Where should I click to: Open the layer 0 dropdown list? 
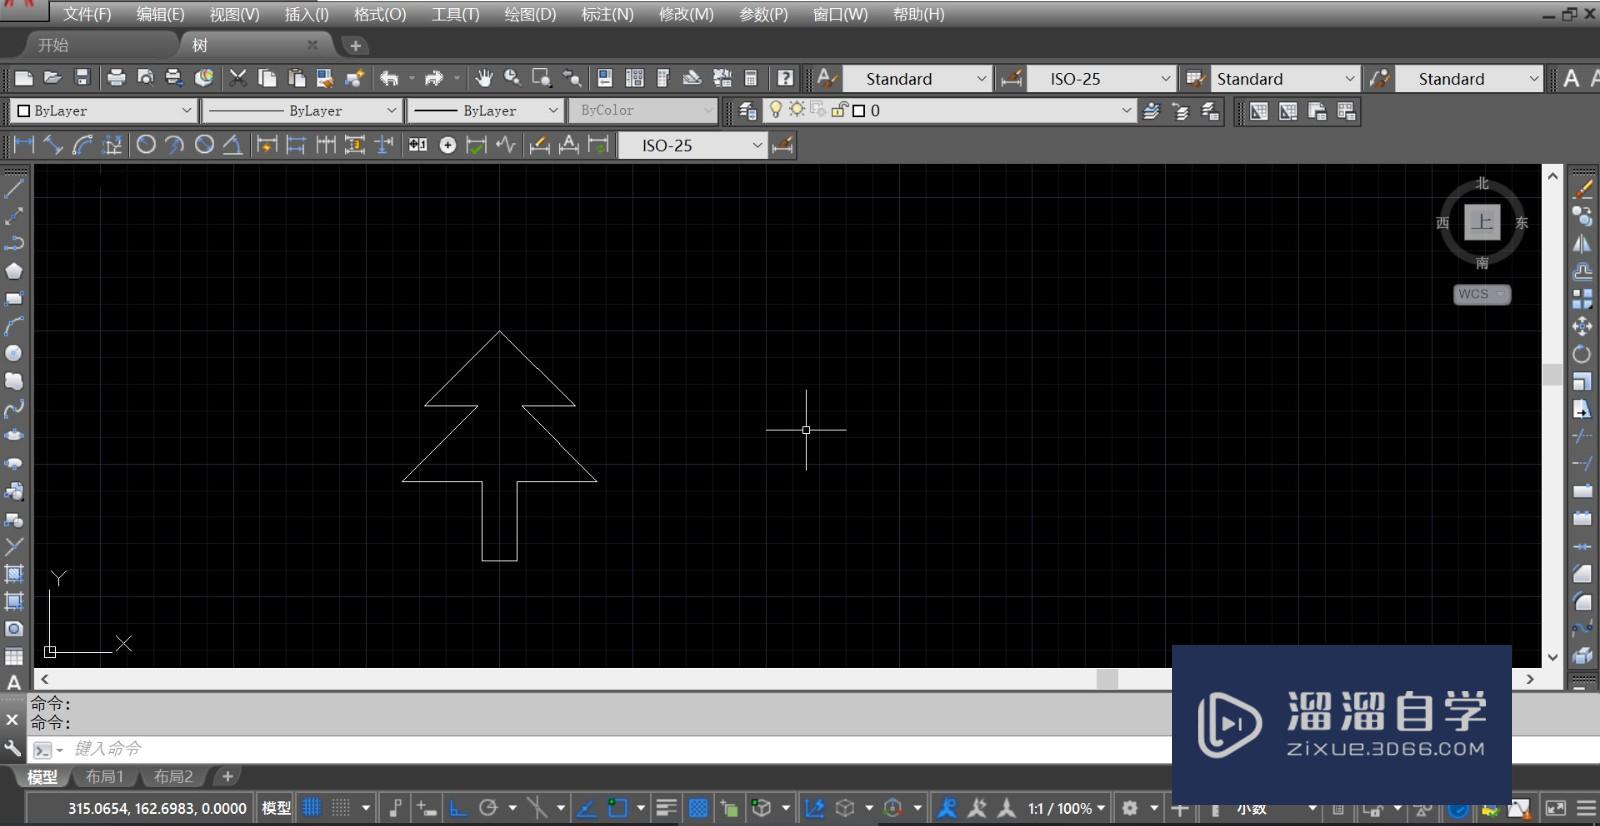pos(950,110)
